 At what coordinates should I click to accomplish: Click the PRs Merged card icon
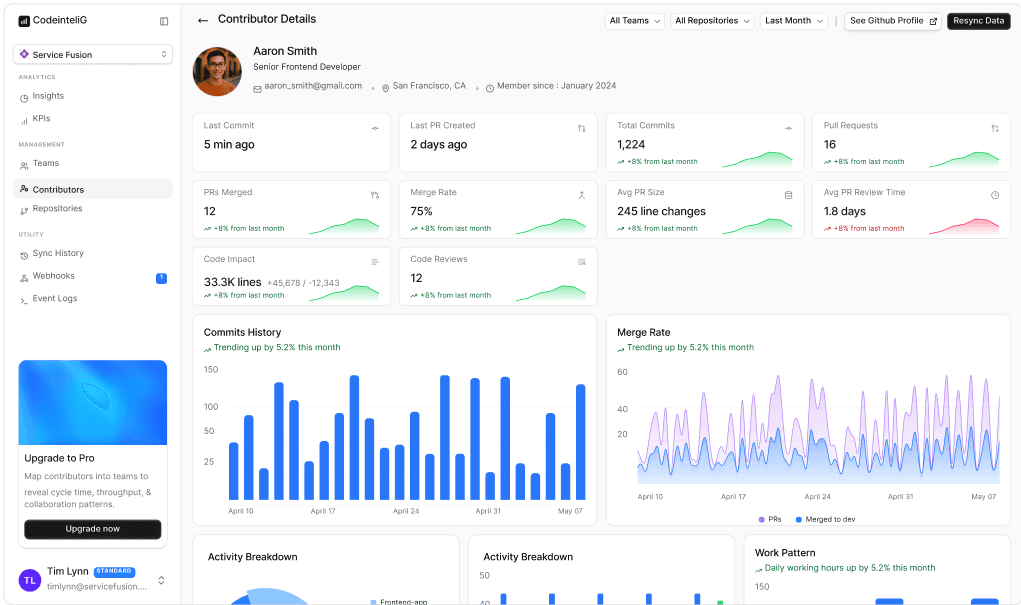pos(375,195)
